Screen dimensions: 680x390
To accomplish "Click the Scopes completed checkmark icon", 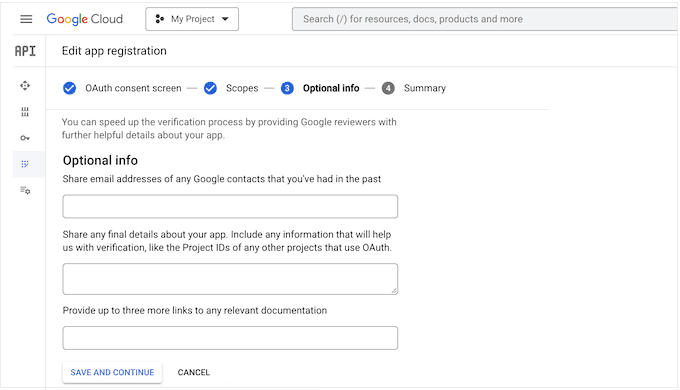I will click(210, 88).
